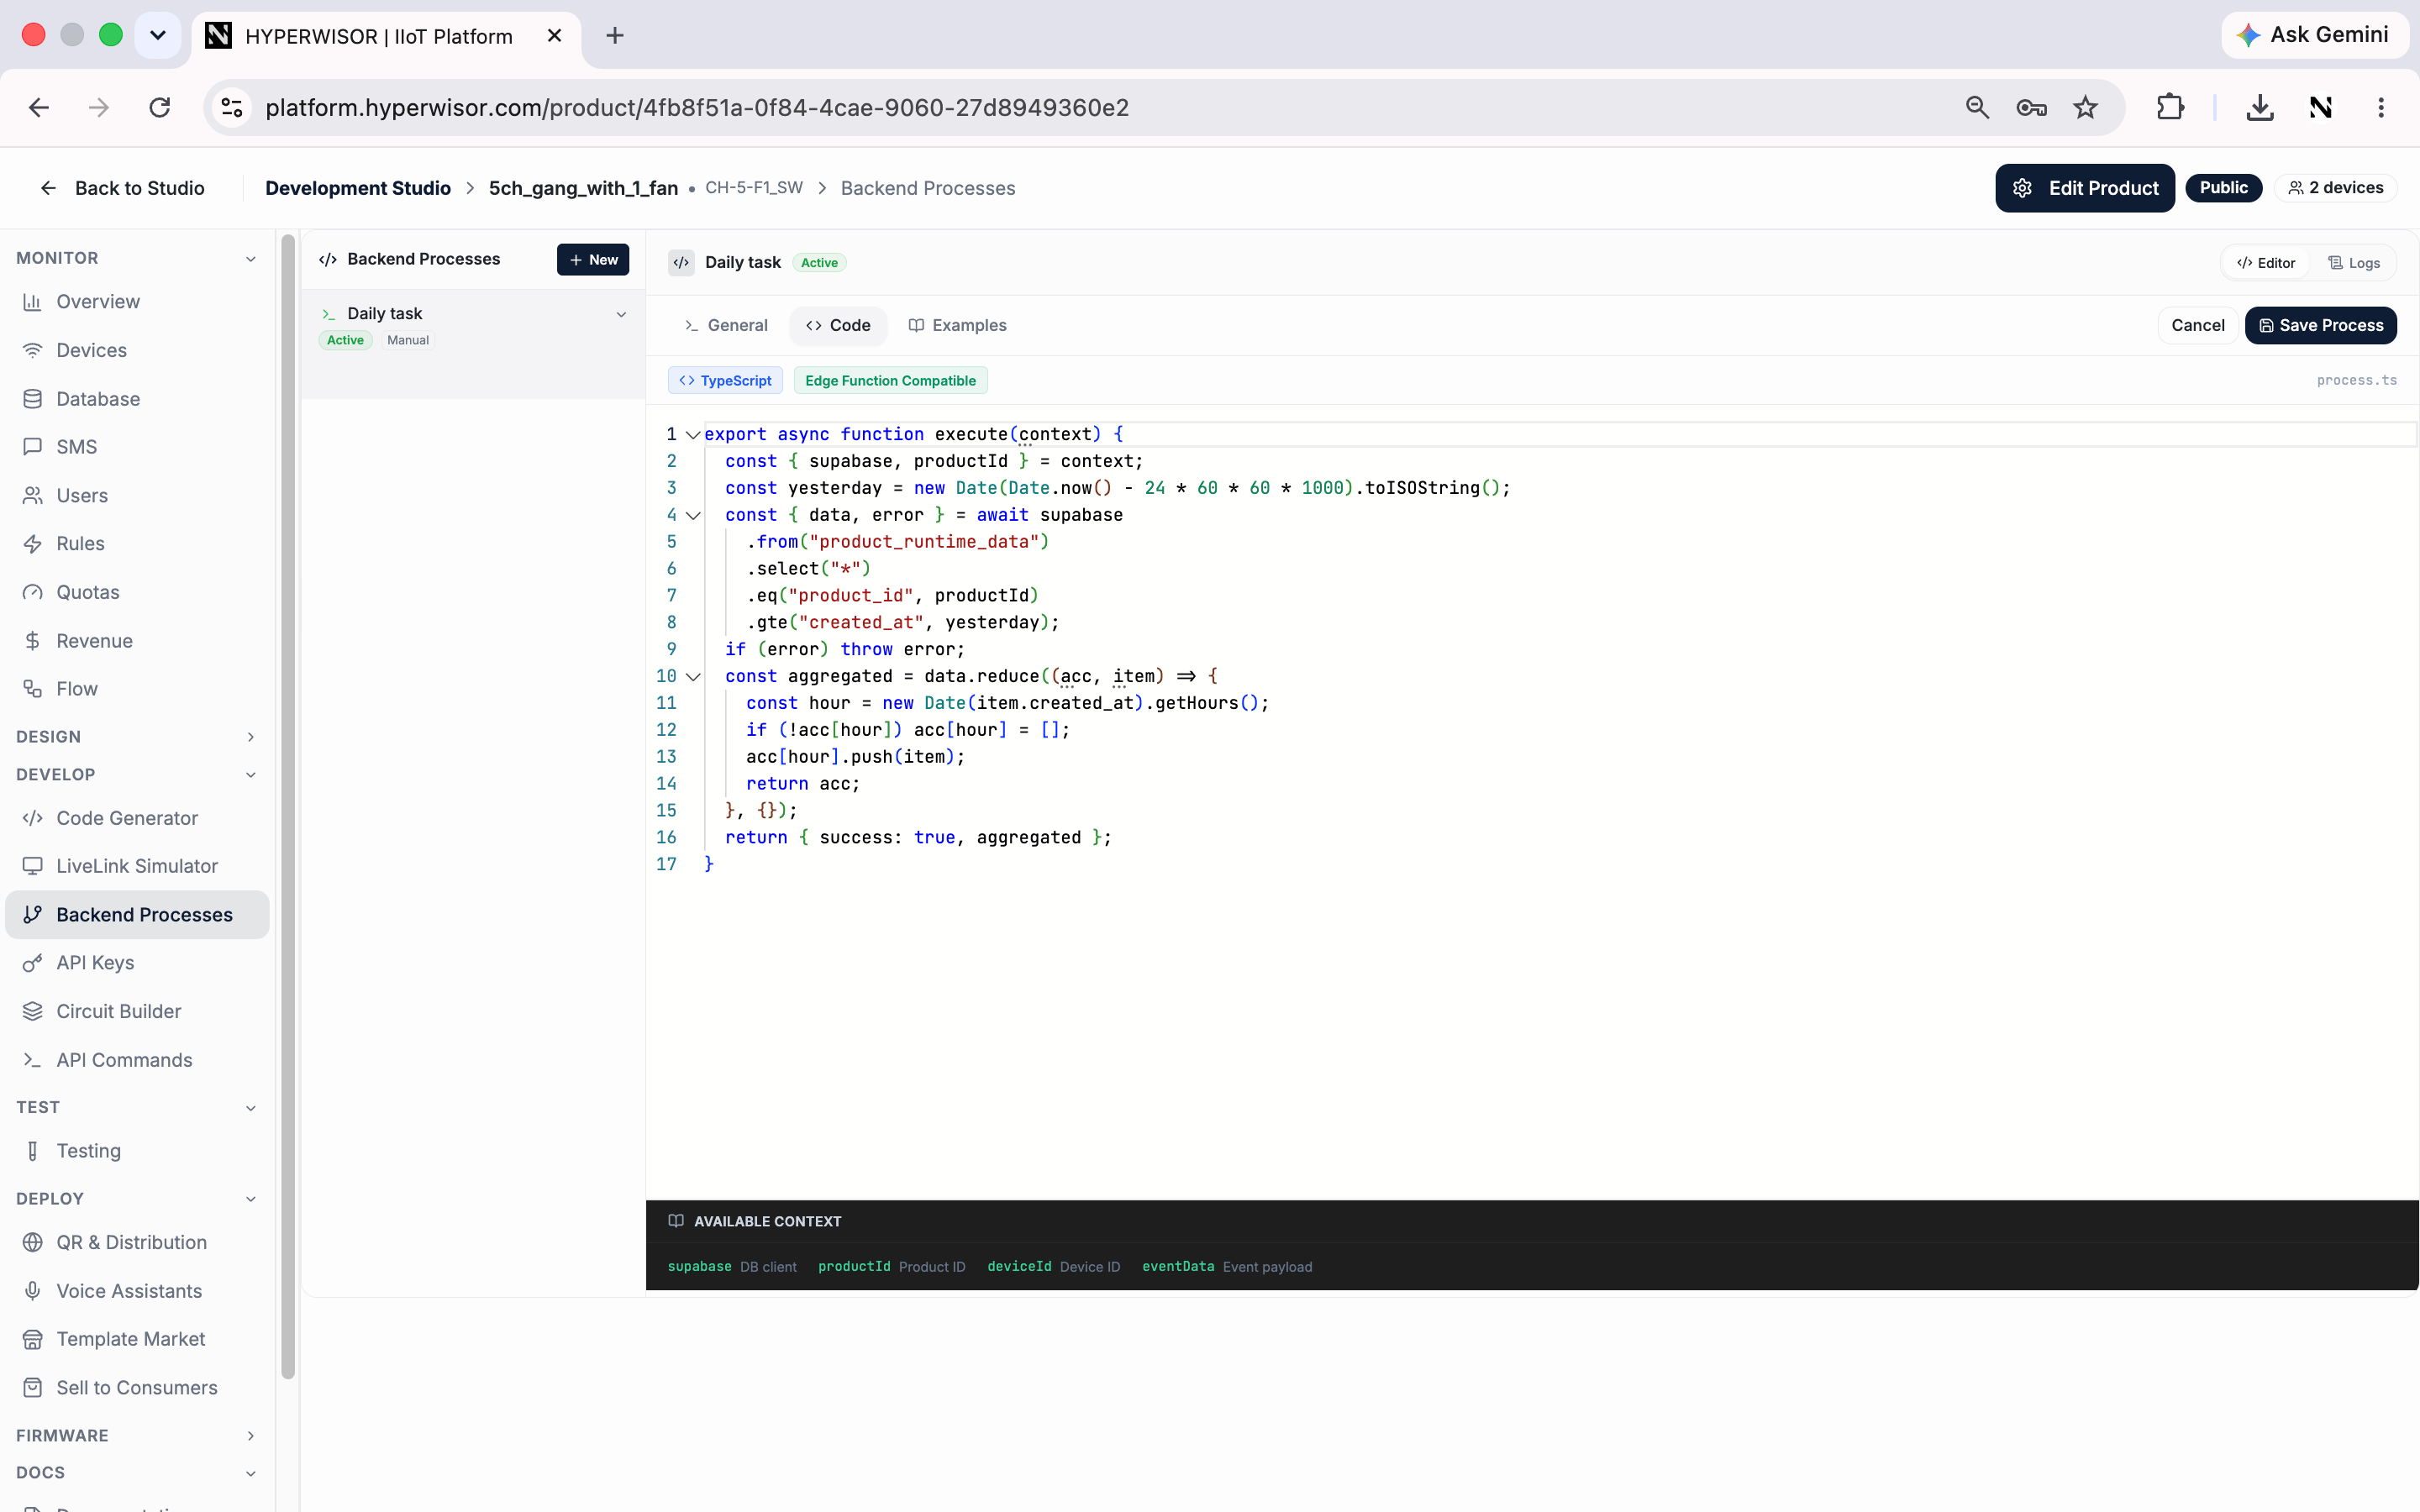
Task: Open the Flow section
Action: tap(137, 688)
